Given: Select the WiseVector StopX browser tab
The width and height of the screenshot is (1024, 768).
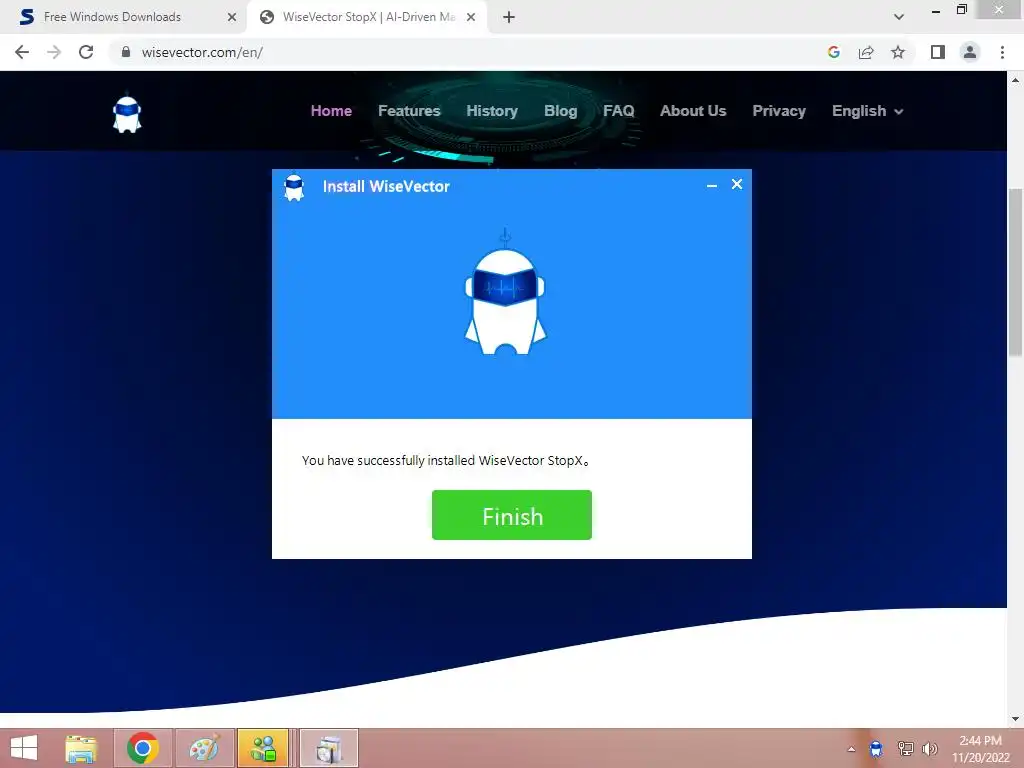Looking at the screenshot, I should [366, 17].
